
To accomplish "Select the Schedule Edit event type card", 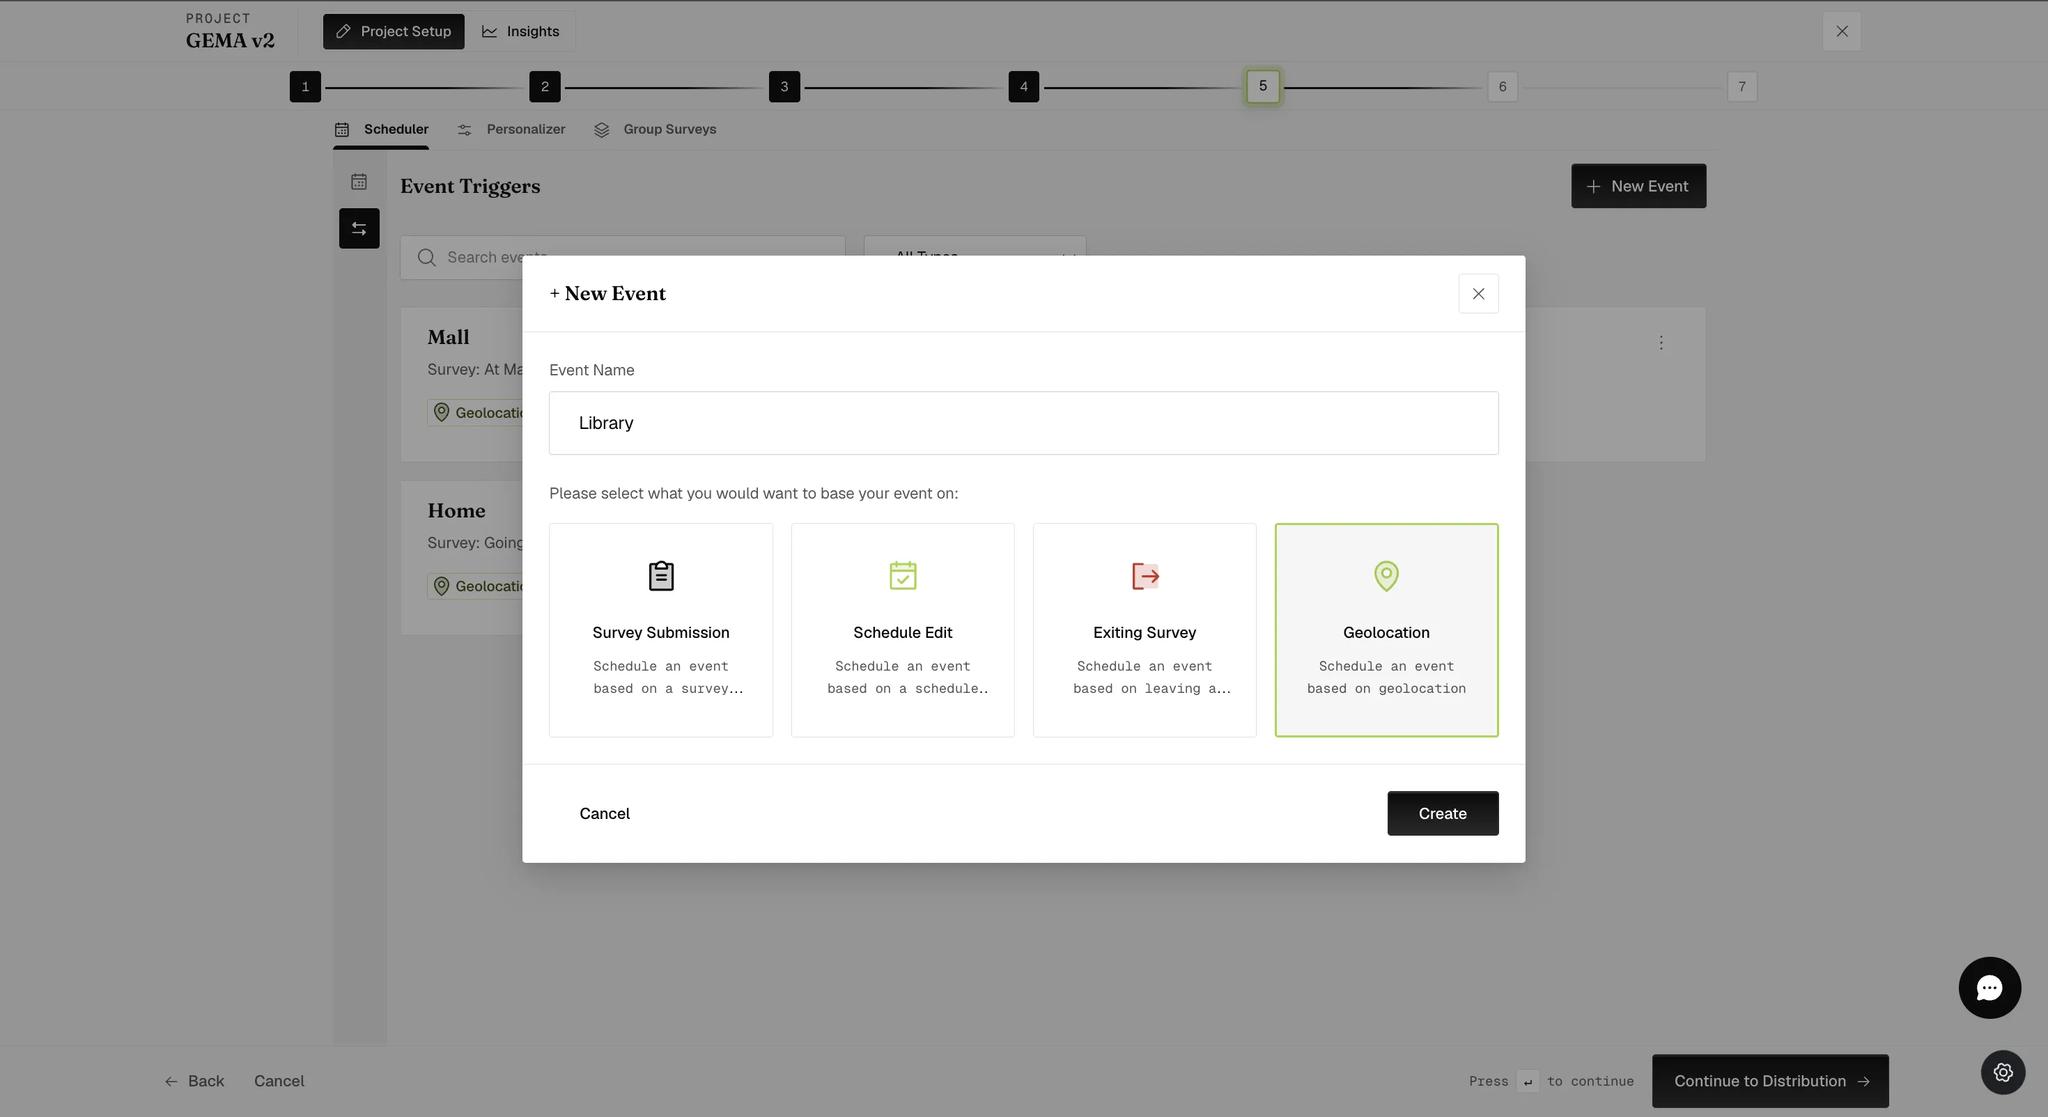I will [x=902, y=630].
